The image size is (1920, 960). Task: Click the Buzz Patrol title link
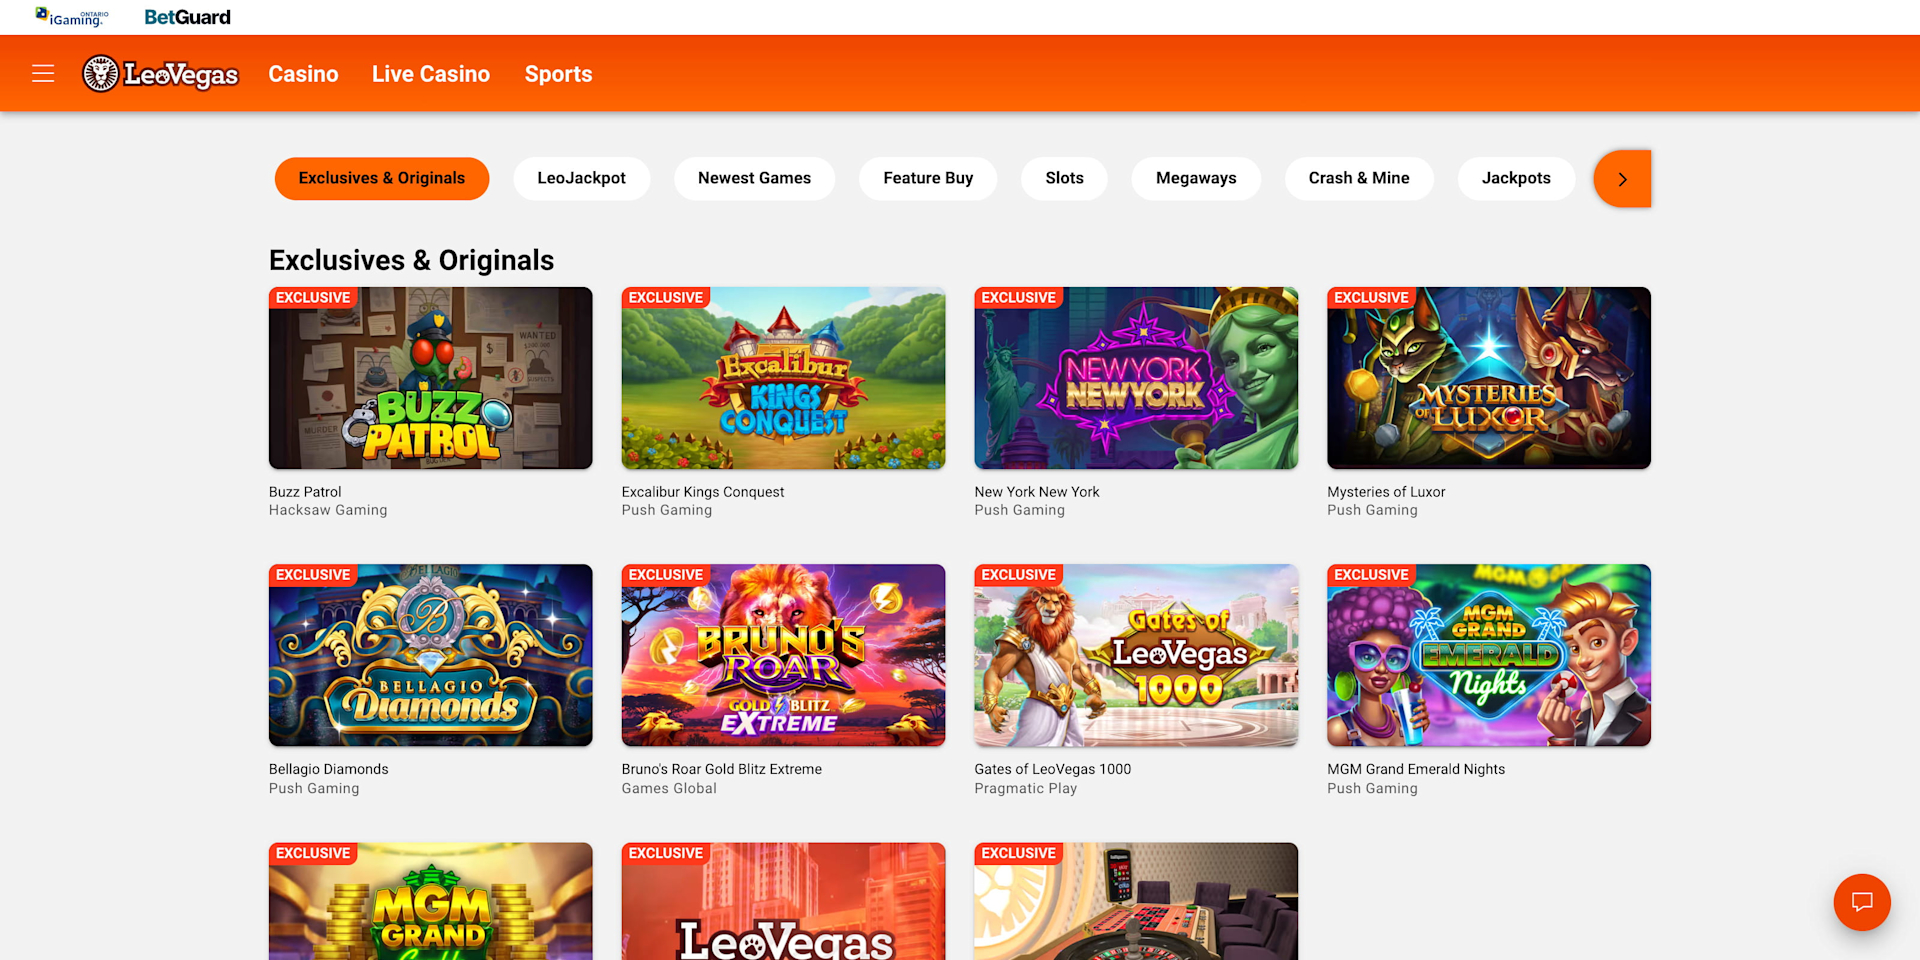pyautogui.click(x=305, y=492)
